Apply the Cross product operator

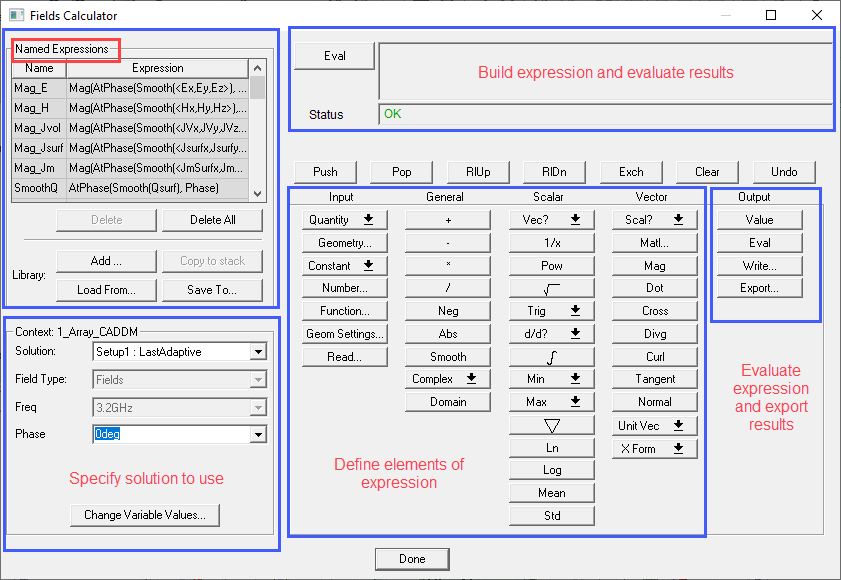tap(655, 310)
